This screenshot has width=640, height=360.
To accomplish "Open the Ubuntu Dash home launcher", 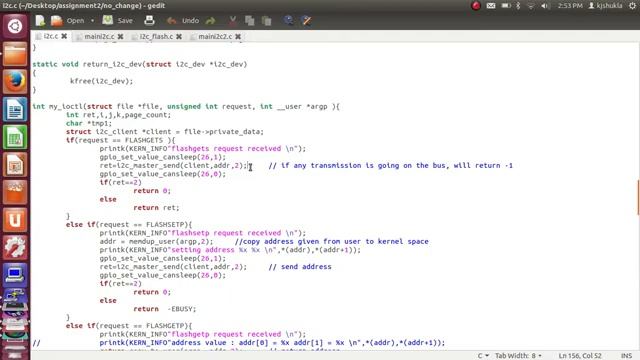I will [x=15, y=27].
